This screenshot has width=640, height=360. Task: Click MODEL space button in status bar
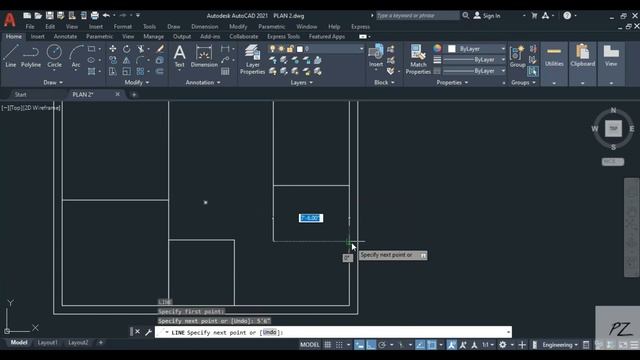click(310, 345)
